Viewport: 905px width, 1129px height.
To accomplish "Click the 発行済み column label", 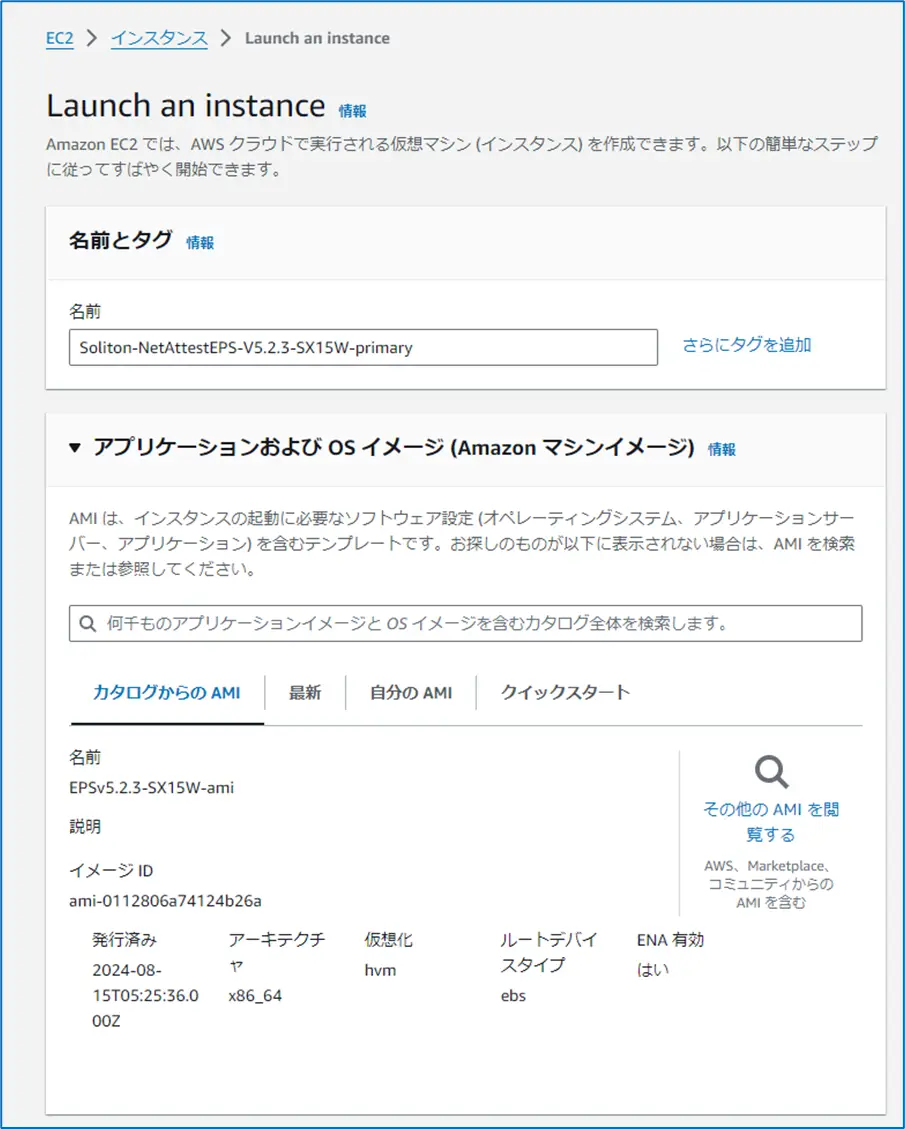I will pos(125,940).
